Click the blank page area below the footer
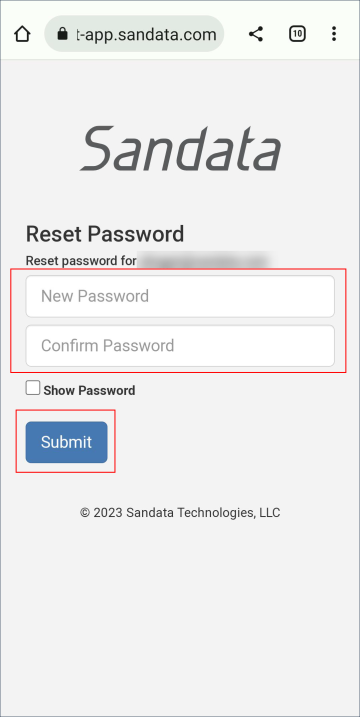This screenshot has height=717, width=360. click(x=180, y=617)
